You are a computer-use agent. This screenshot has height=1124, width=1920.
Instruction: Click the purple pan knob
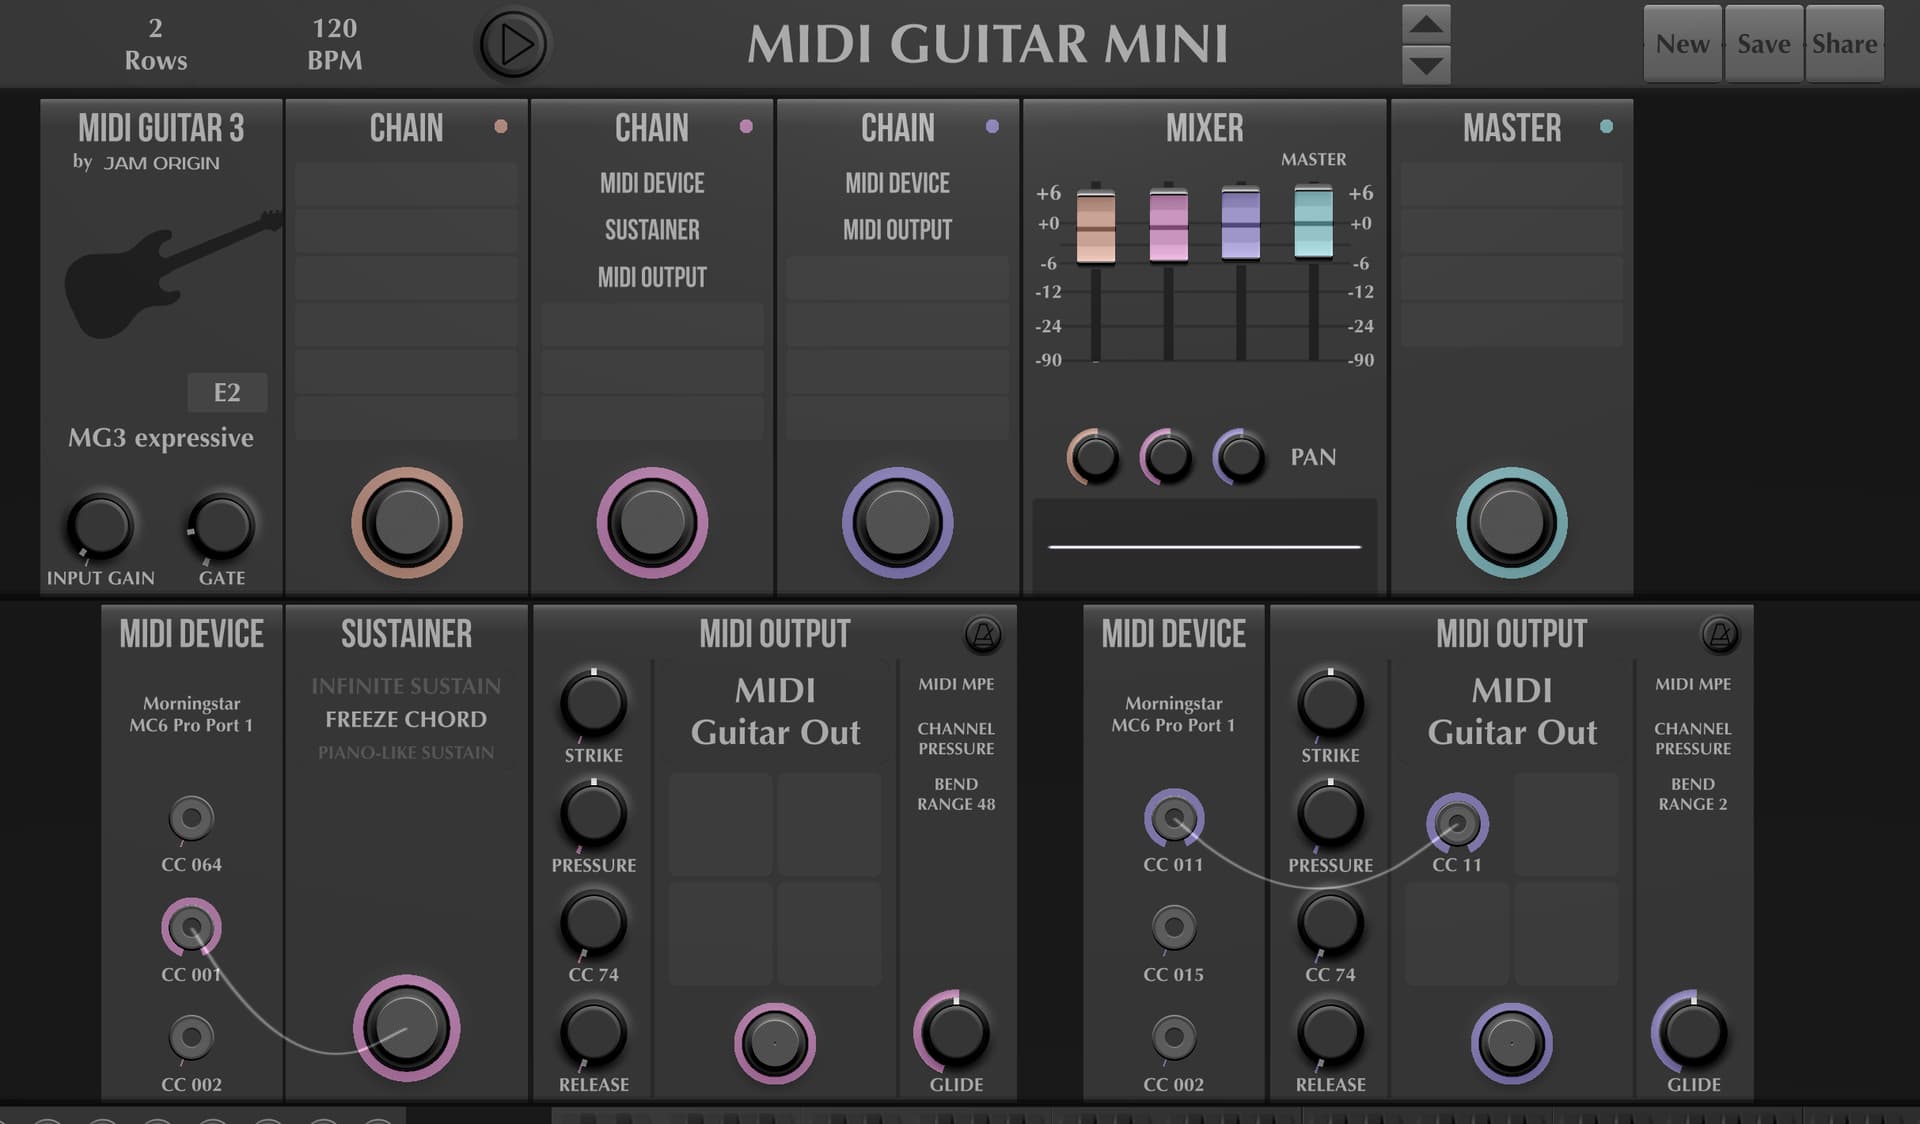pos(1240,457)
